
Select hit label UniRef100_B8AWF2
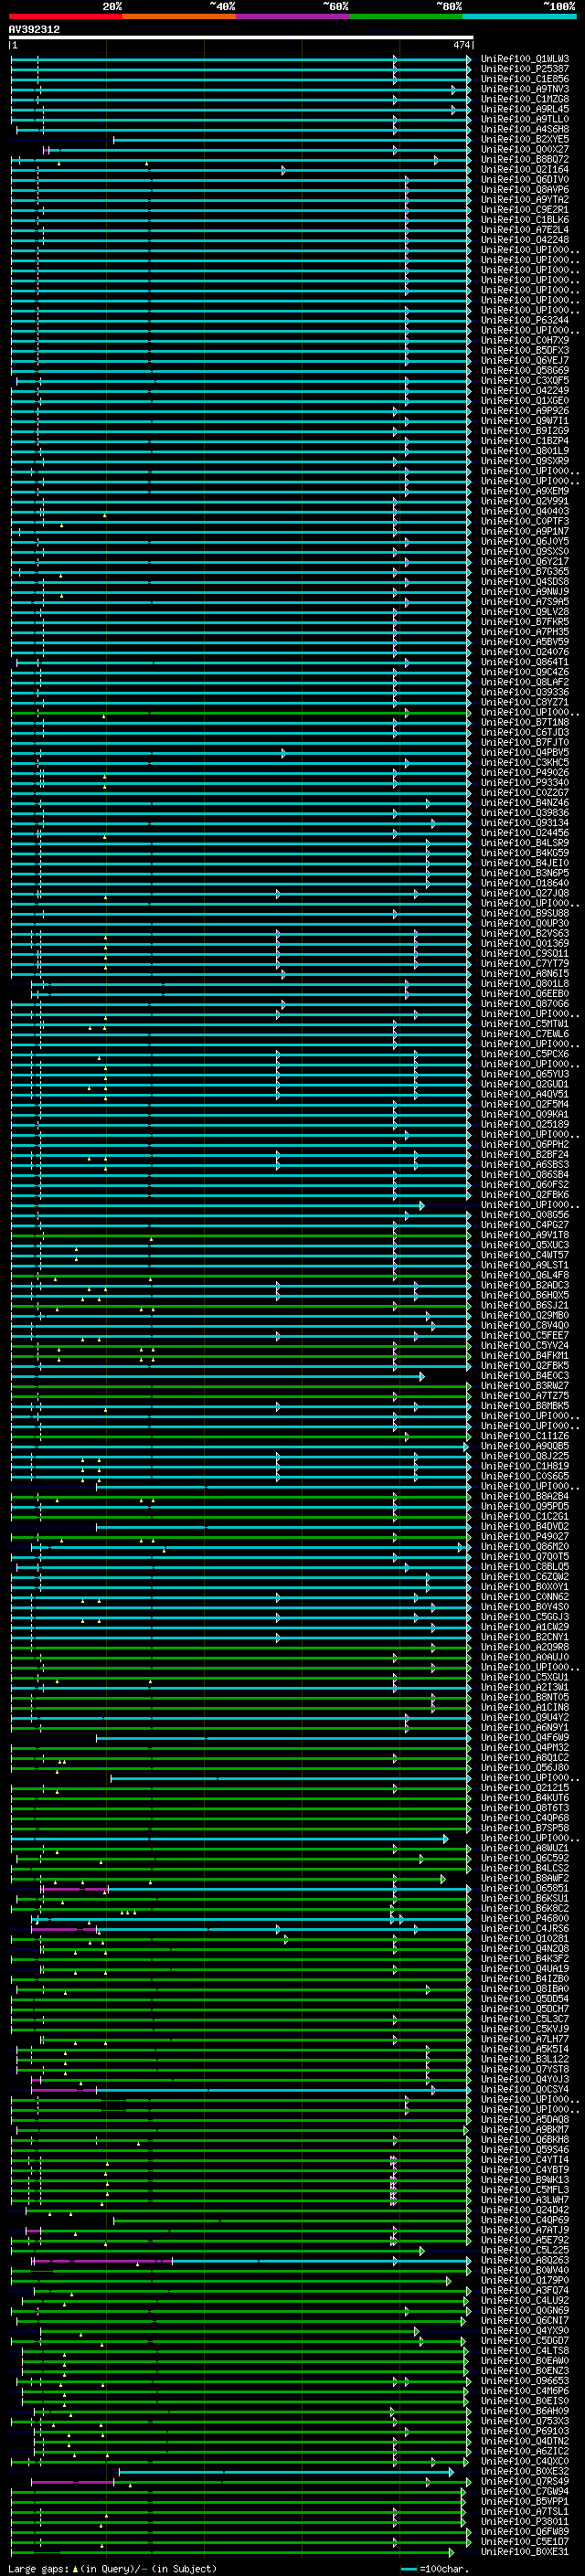click(525, 1878)
